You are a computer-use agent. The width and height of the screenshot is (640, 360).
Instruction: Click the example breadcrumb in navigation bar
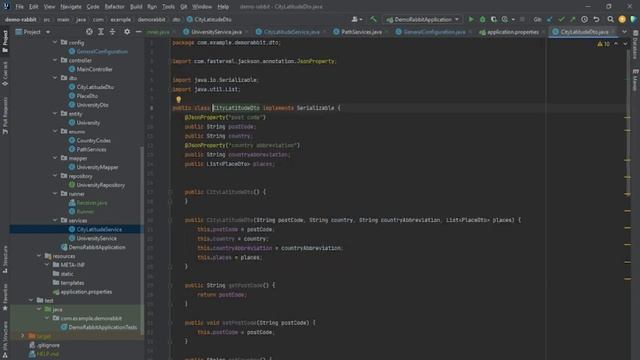tap(120, 19)
